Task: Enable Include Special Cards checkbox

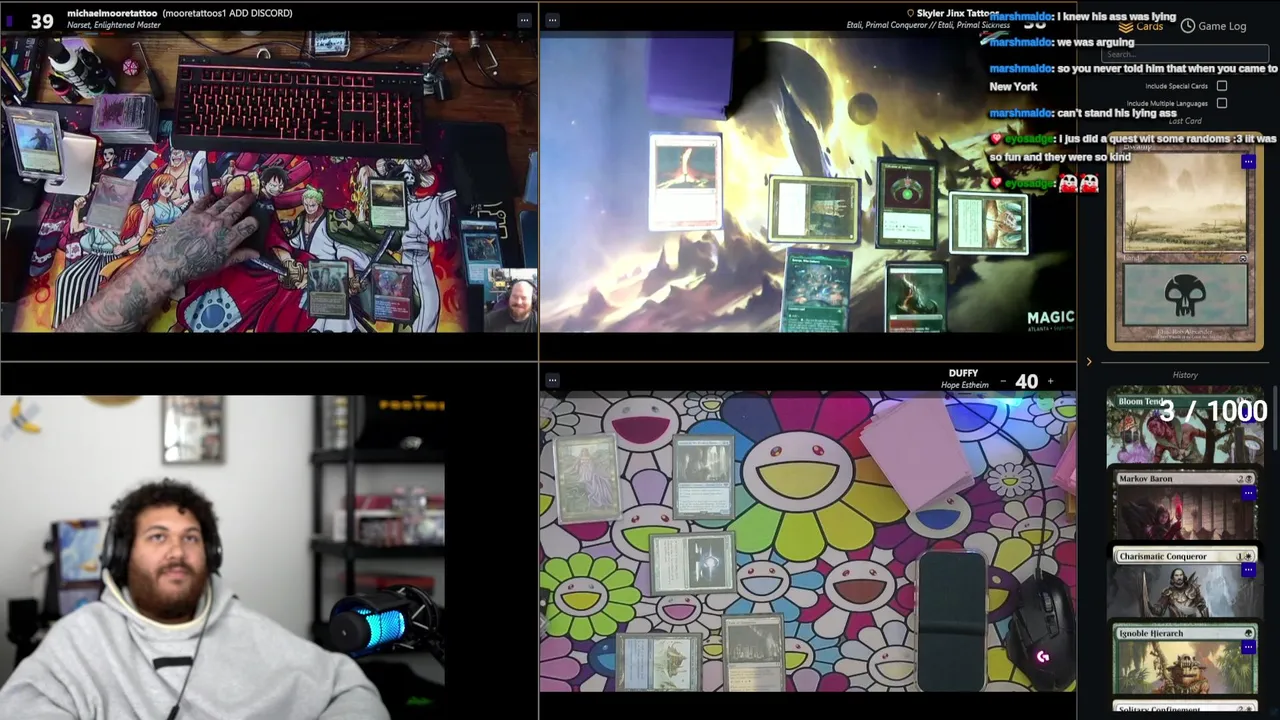Action: coord(1221,86)
